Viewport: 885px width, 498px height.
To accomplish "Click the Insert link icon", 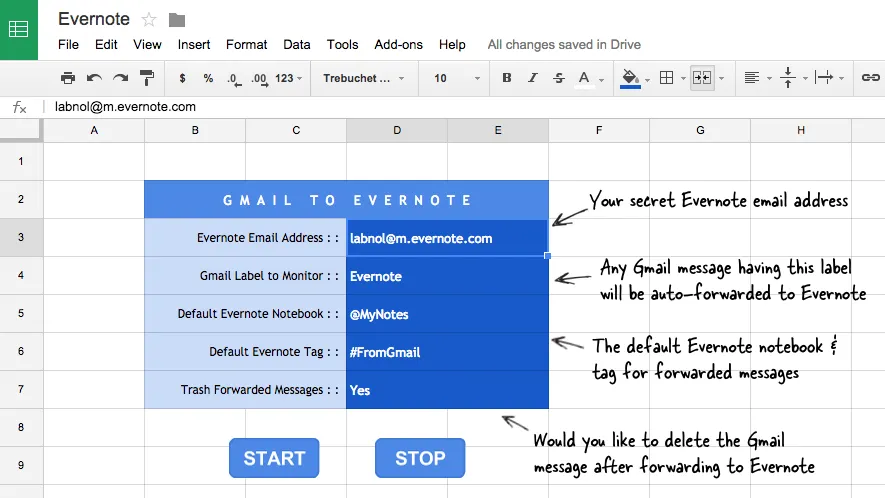I will [870, 78].
